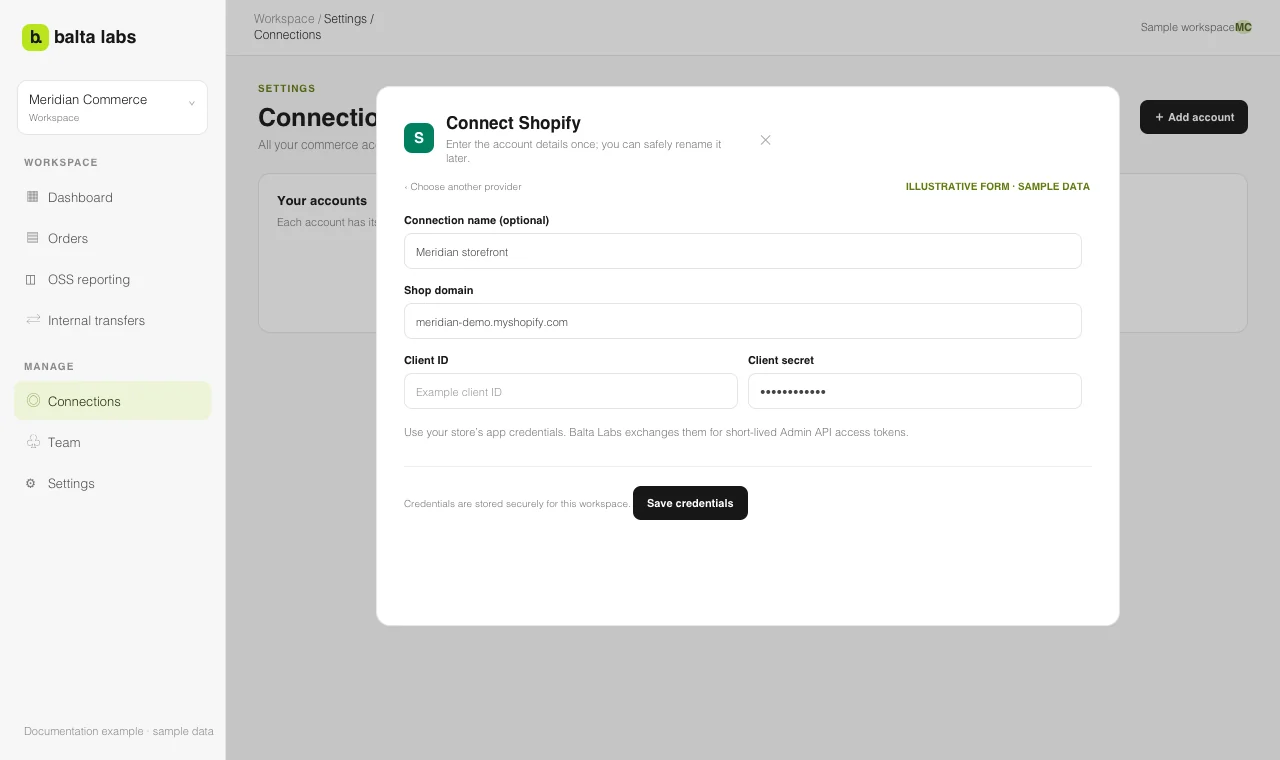
Task: Open the Settings sidebar item
Action: click(112, 483)
